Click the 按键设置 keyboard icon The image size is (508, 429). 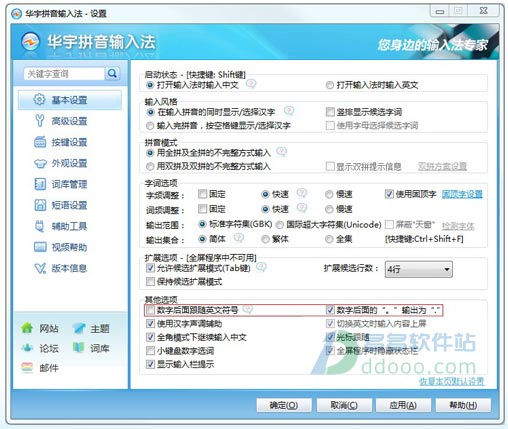pos(40,142)
